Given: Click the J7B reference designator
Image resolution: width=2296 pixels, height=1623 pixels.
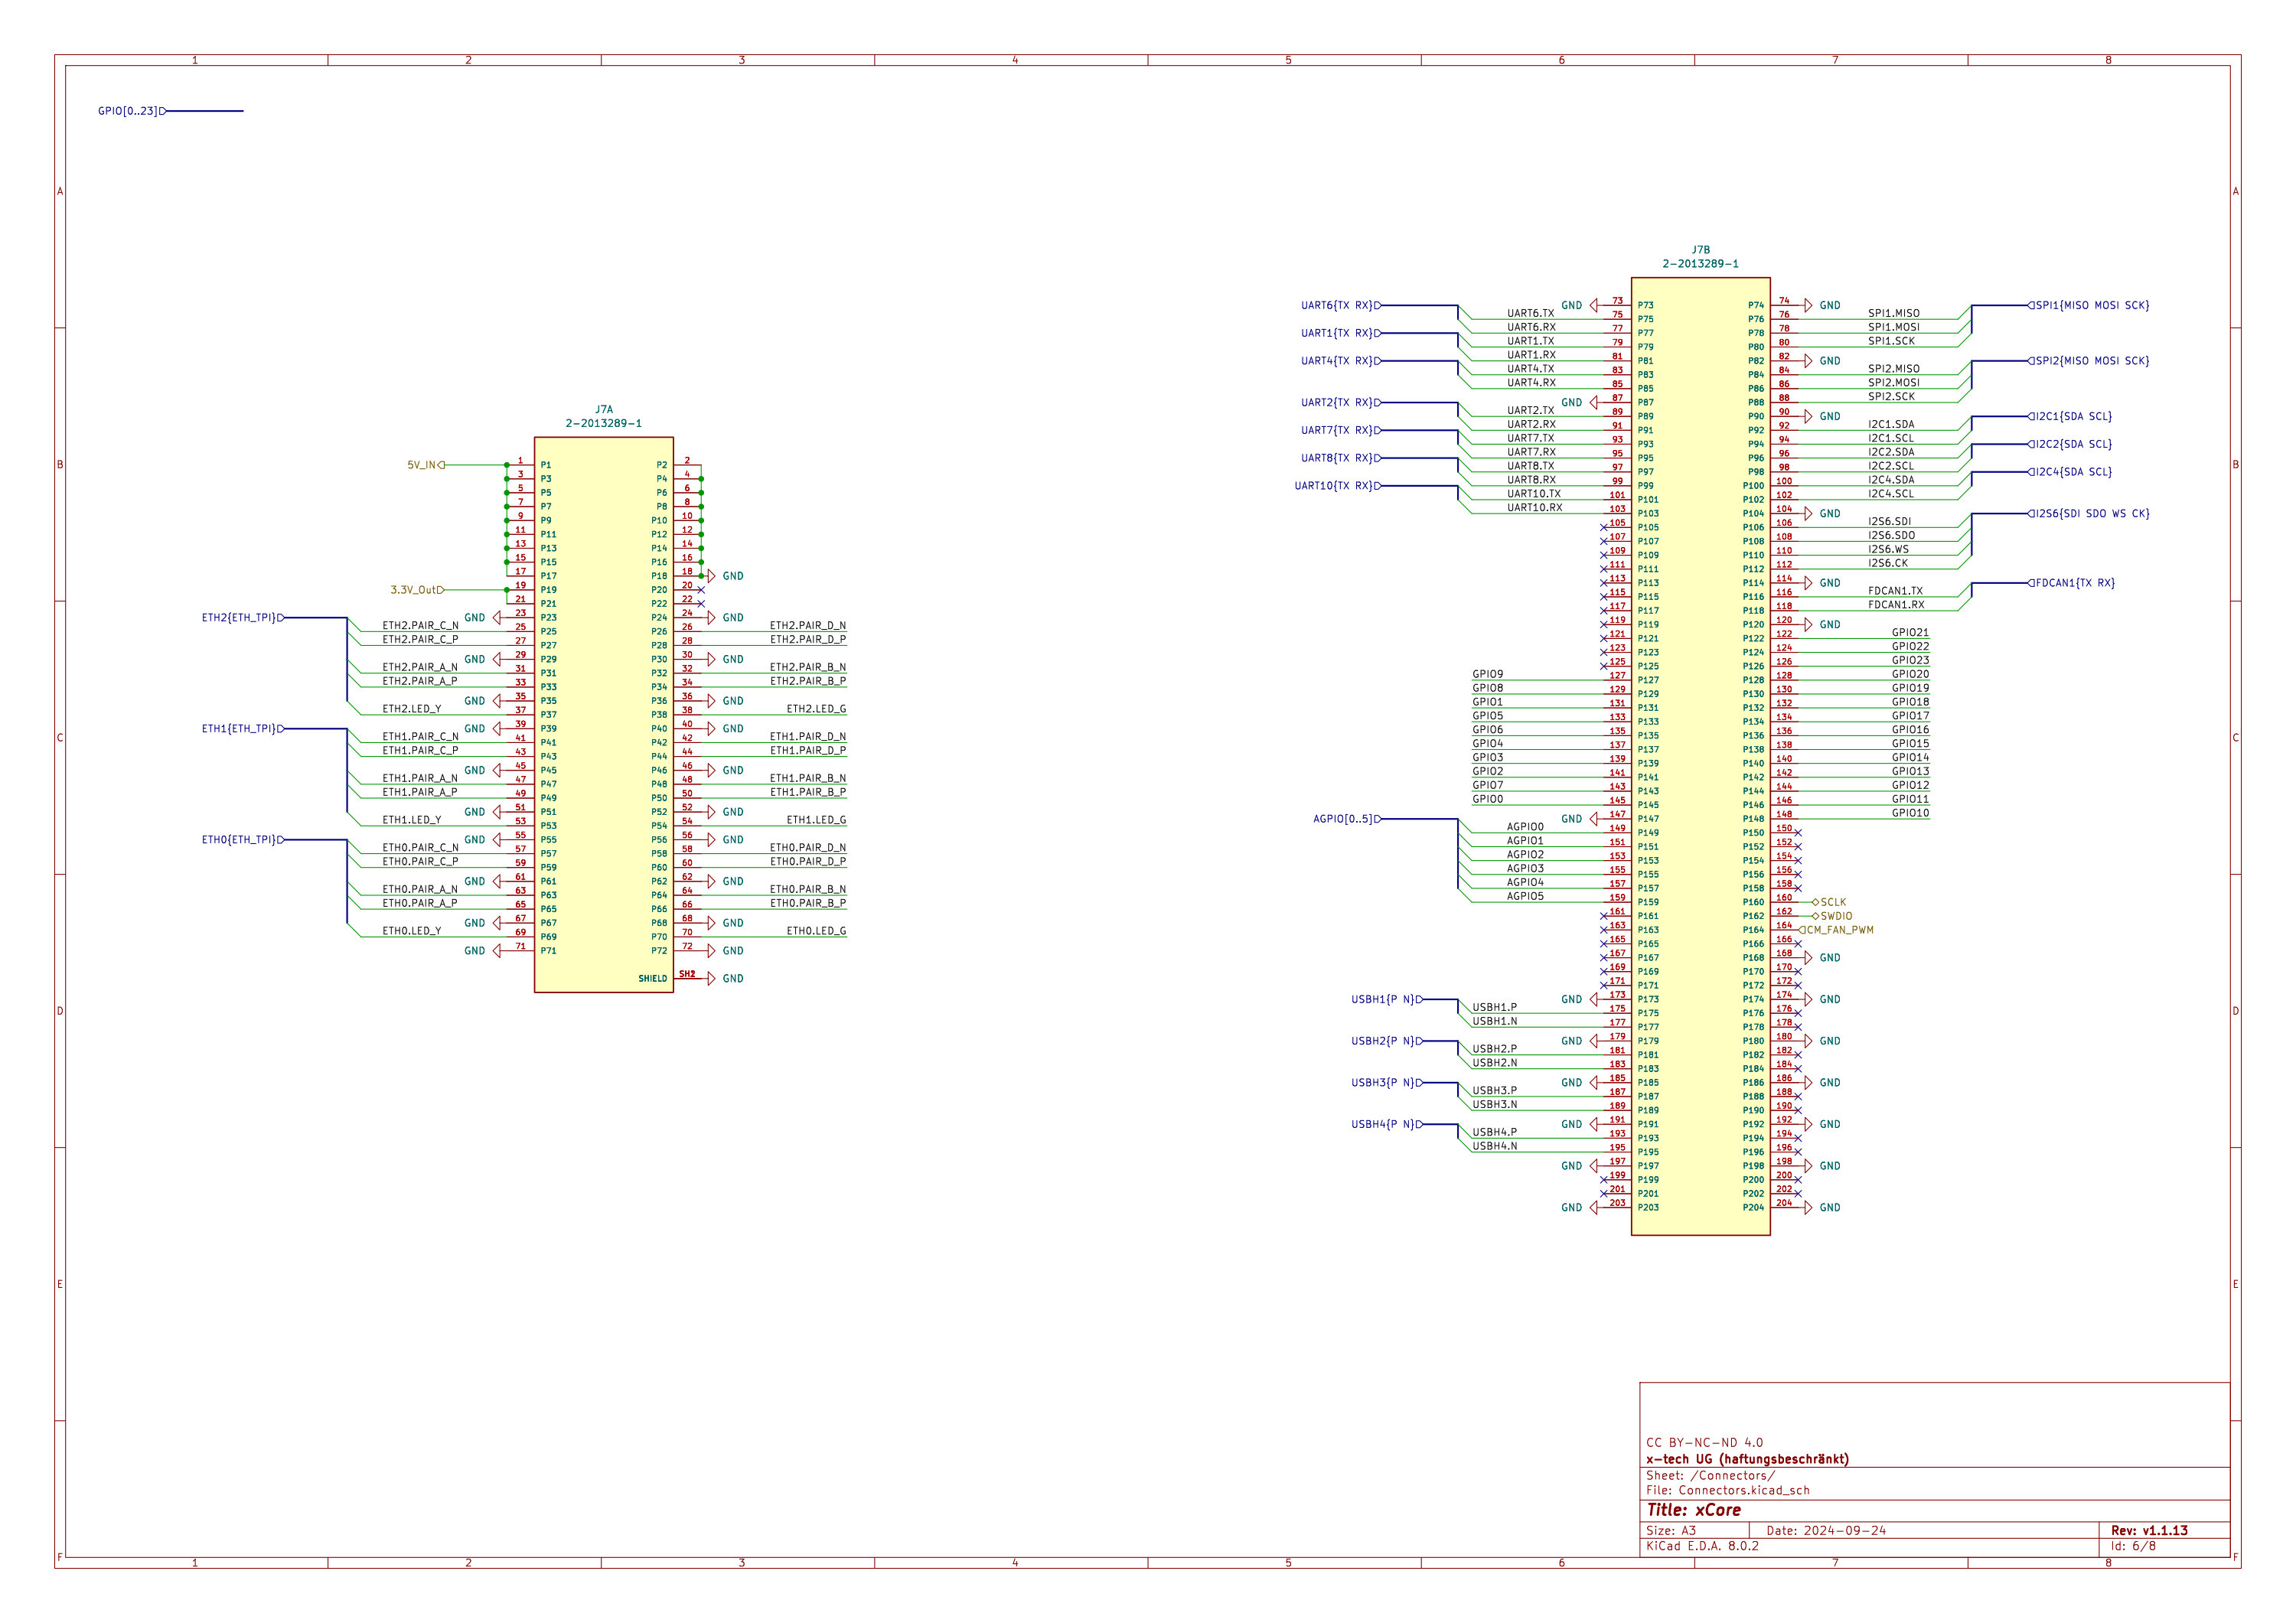Looking at the screenshot, I should [x=1701, y=250].
